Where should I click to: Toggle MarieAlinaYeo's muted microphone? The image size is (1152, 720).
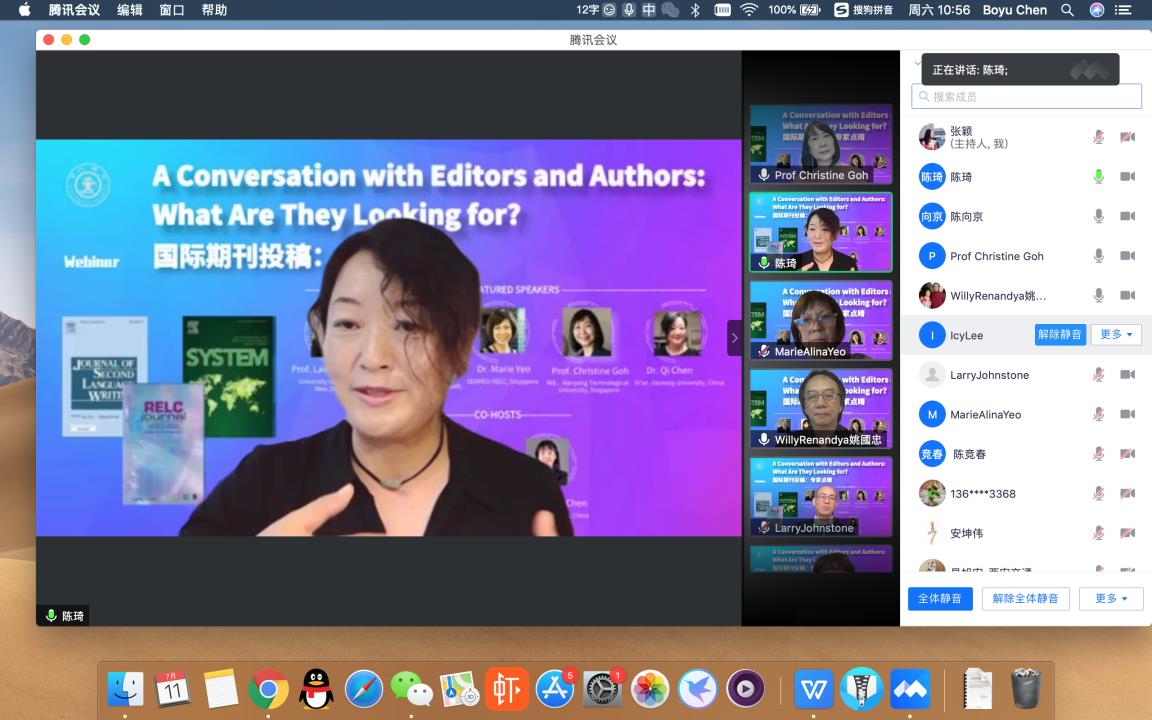tap(1098, 414)
